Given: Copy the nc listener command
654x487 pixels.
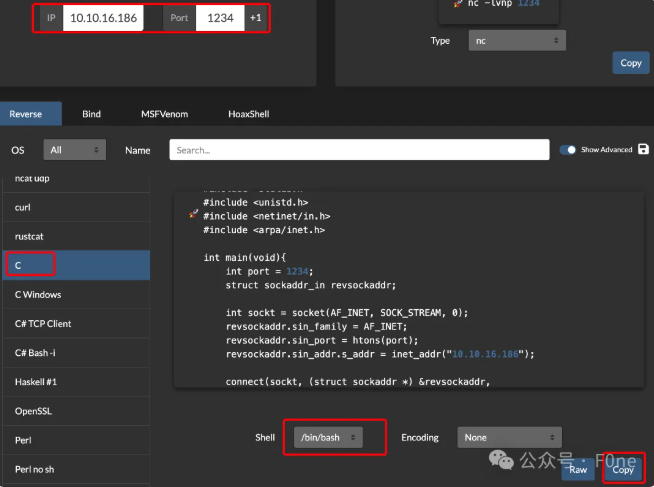Looking at the screenshot, I should [x=631, y=63].
